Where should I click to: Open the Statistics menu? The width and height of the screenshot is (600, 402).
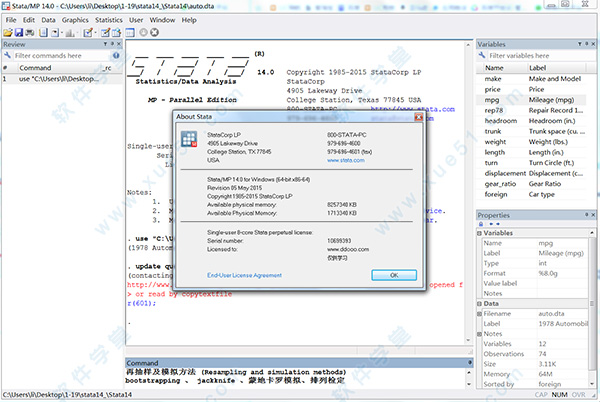[109, 19]
